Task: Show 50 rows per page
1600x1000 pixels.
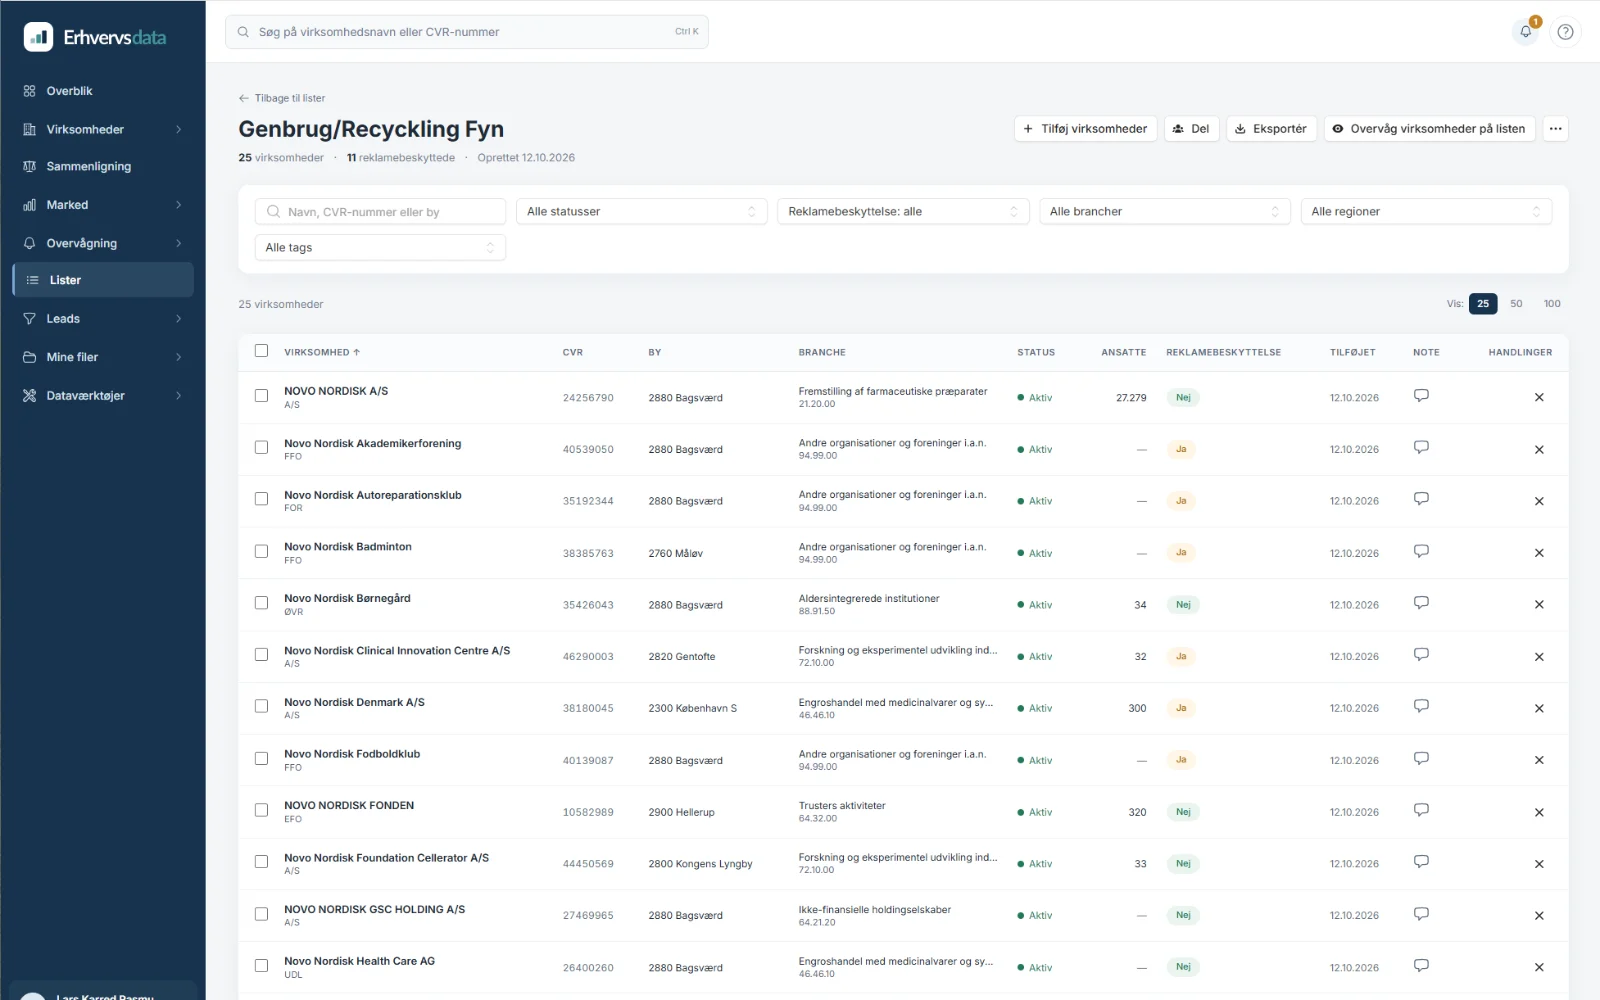Action: [x=1516, y=304]
